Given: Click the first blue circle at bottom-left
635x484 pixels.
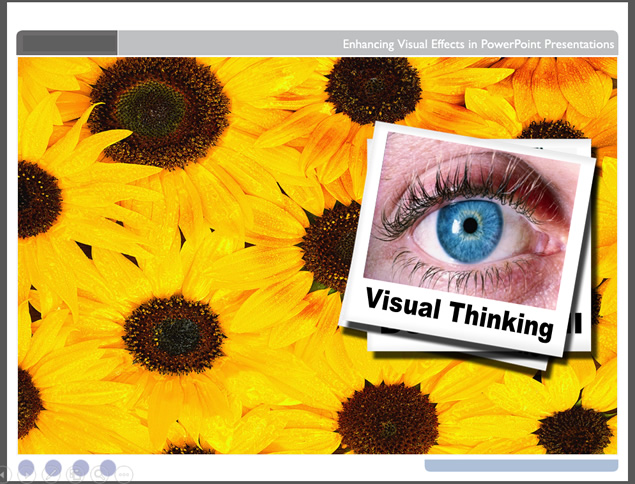Looking at the screenshot, I should 26,467.
